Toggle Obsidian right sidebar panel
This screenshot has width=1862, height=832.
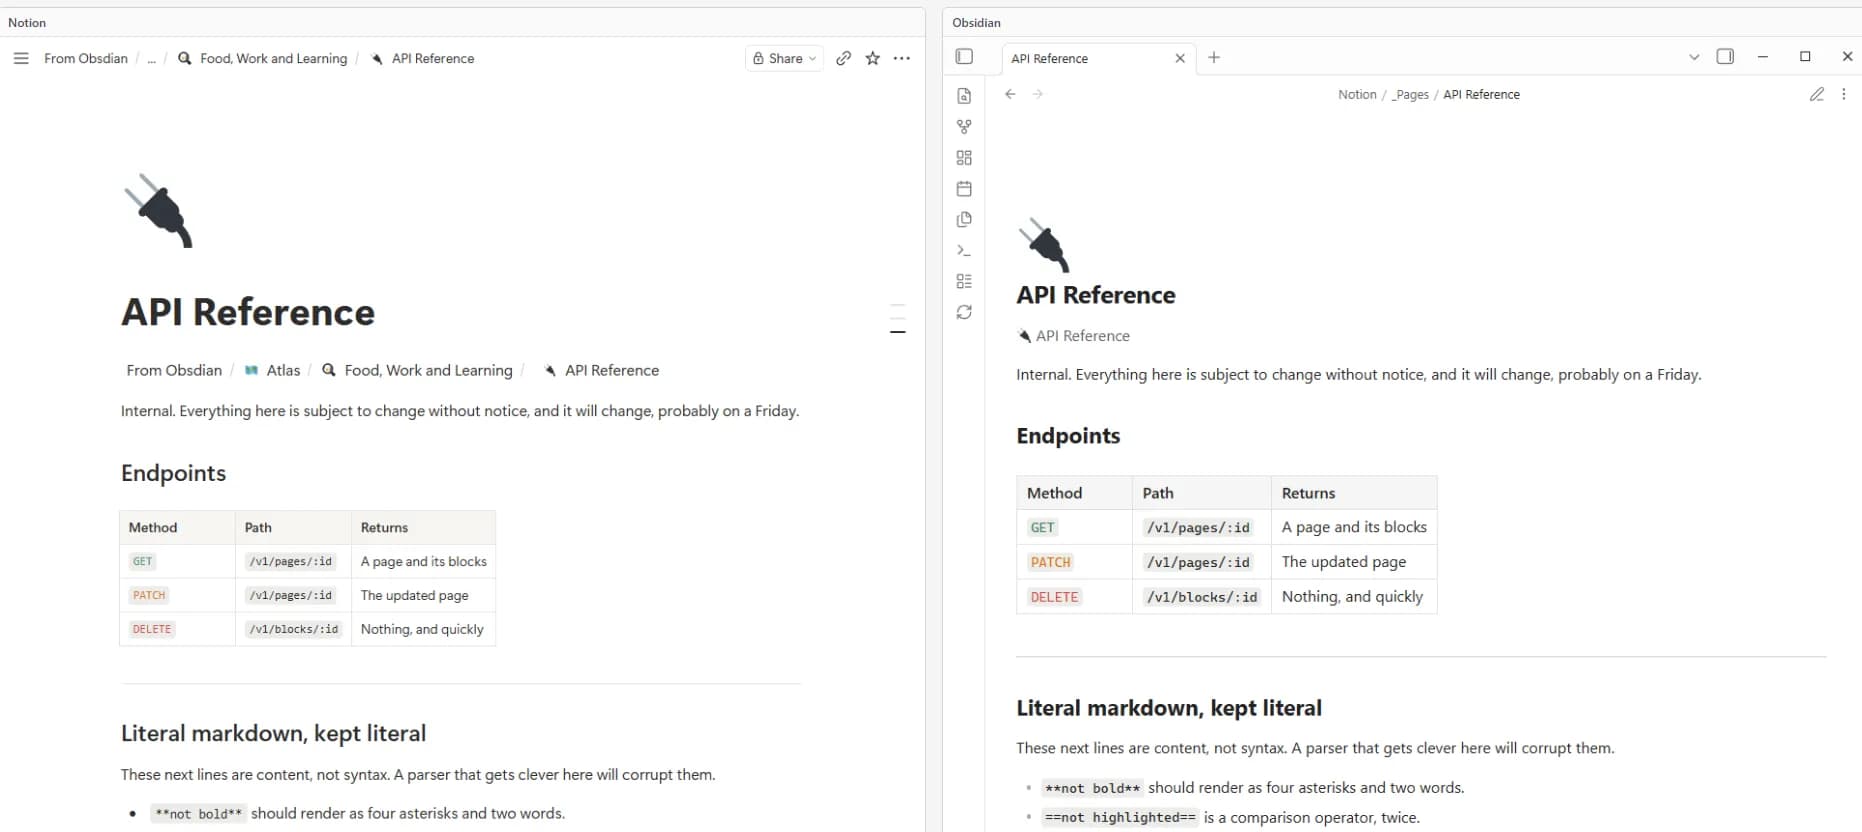click(x=1725, y=57)
